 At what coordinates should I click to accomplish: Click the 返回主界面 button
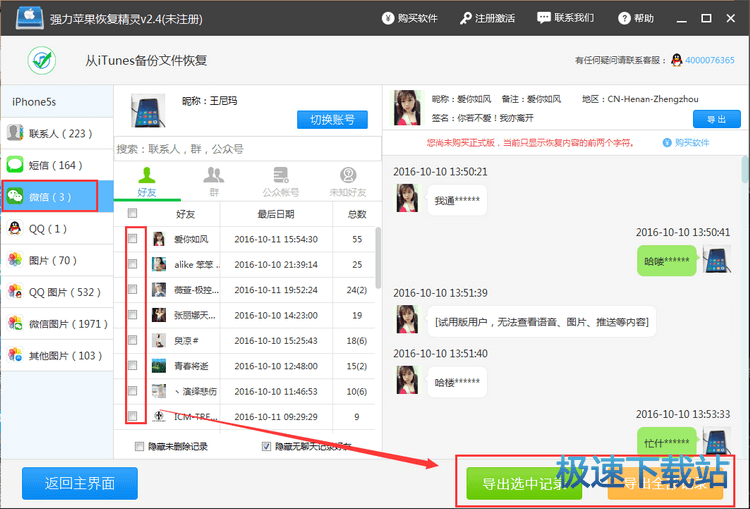point(80,483)
